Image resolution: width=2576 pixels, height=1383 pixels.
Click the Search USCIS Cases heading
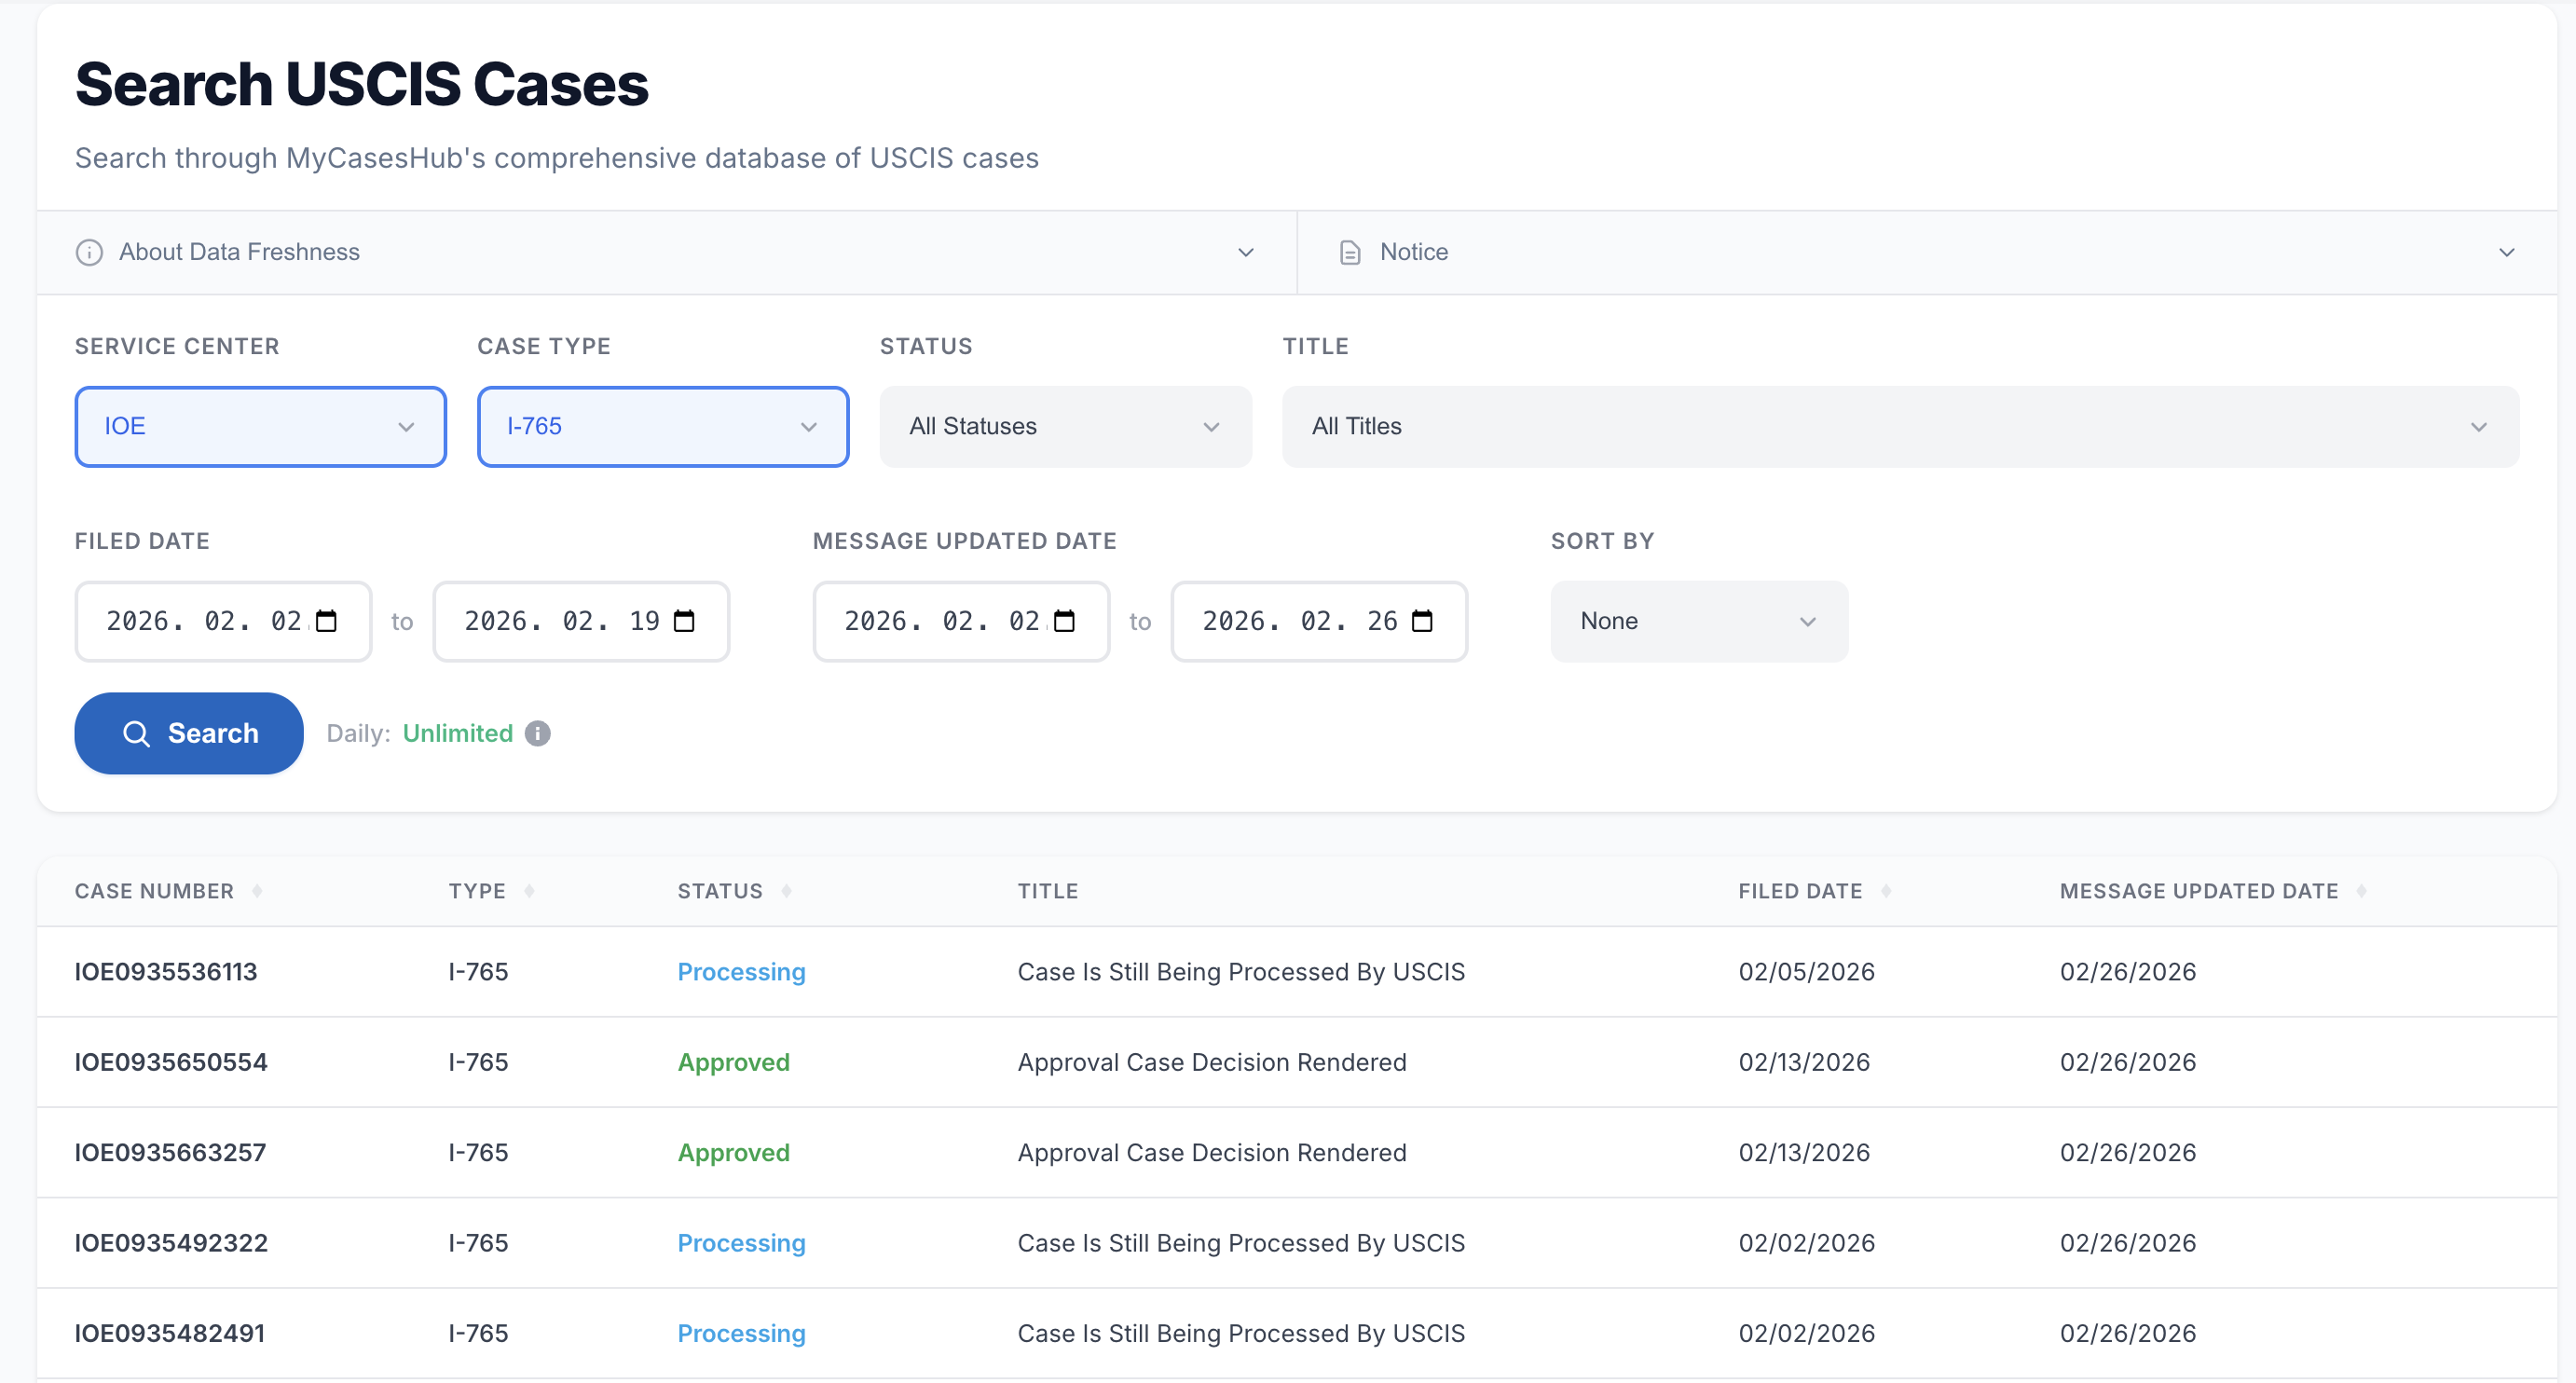pos(362,83)
